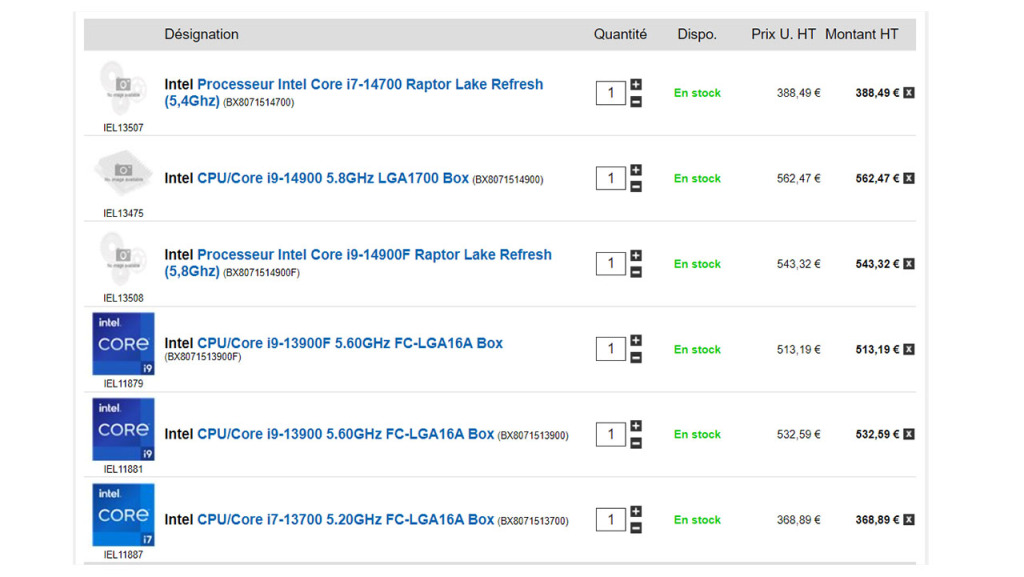
Task: Decrease quantity for Core i9-14900 LGA1700 Box
Action: [x=635, y=187]
